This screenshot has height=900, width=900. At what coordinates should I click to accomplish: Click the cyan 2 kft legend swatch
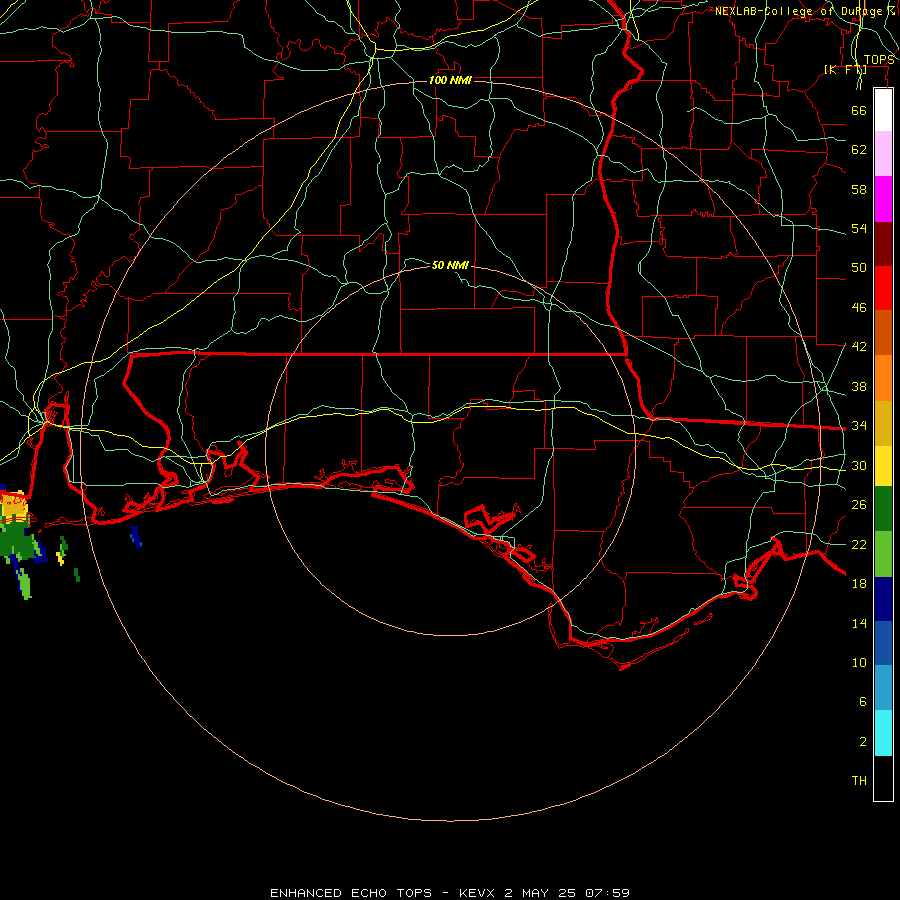(x=883, y=733)
